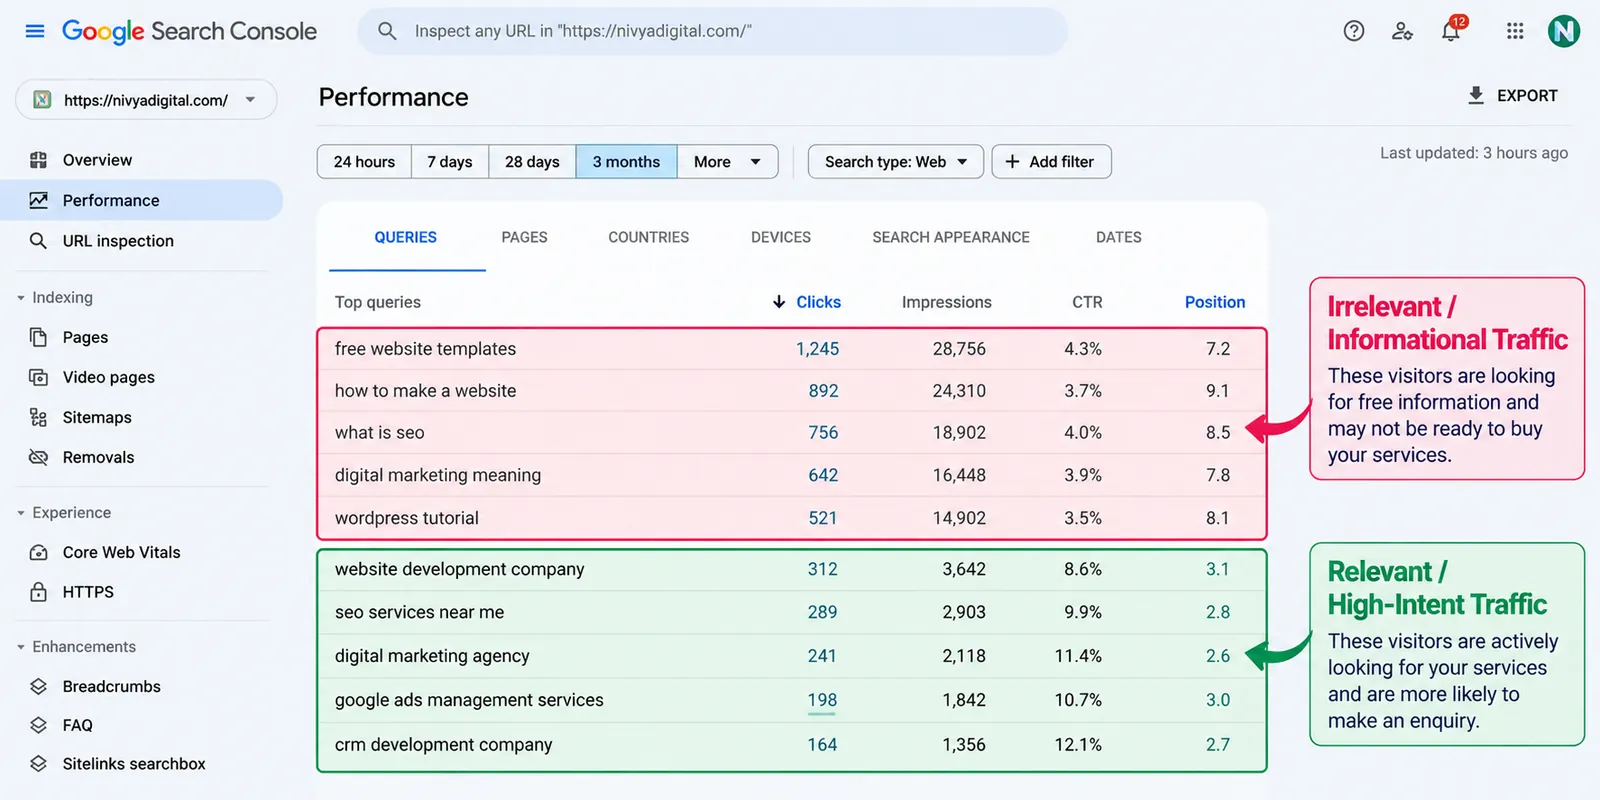The height and width of the screenshot is (800, 1600).
Task: Sort by the Impressions column header
Action: (x=946, y=302)
